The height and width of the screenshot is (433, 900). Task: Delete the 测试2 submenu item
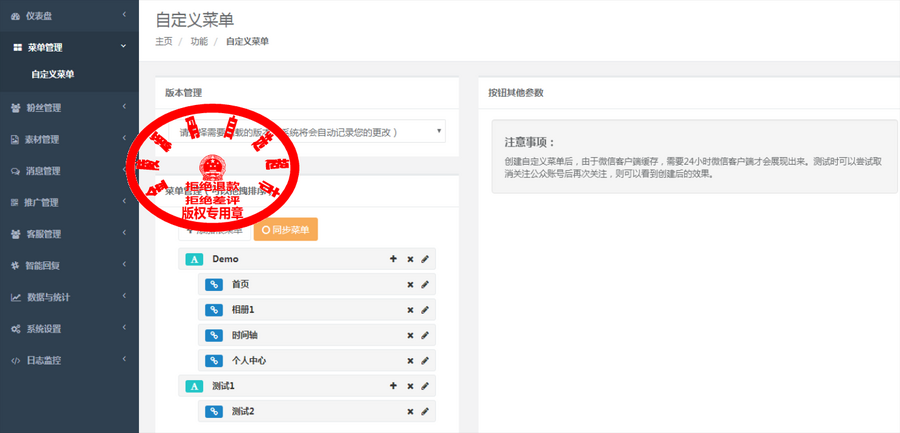click(x=410, y=412)
